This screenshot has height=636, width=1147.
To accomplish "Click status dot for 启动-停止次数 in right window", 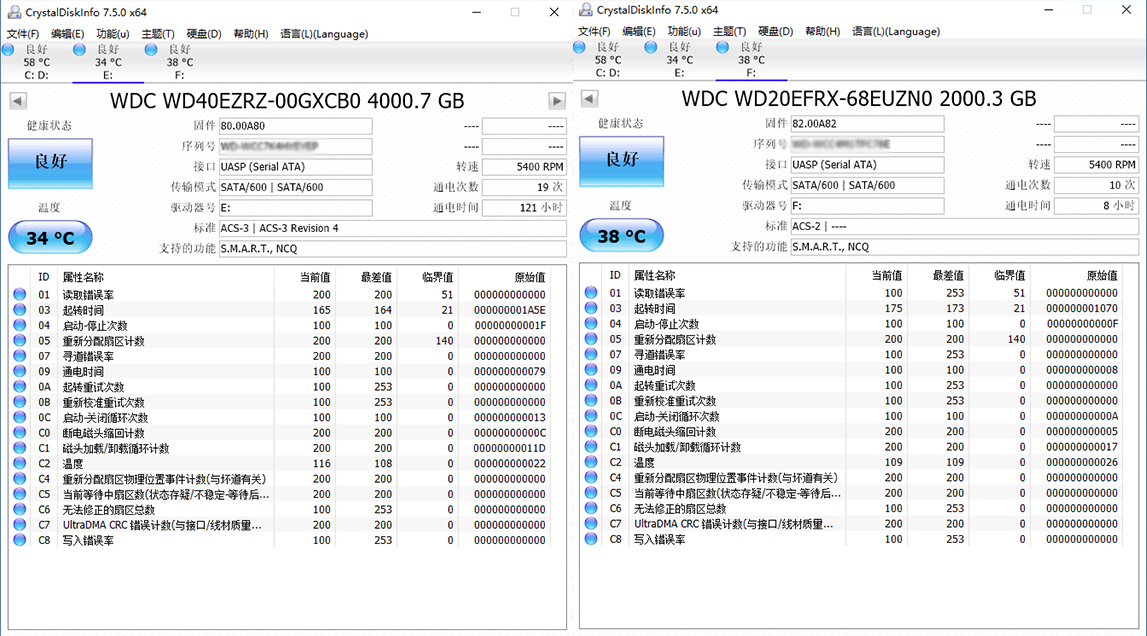I will (x=591, y=323).
